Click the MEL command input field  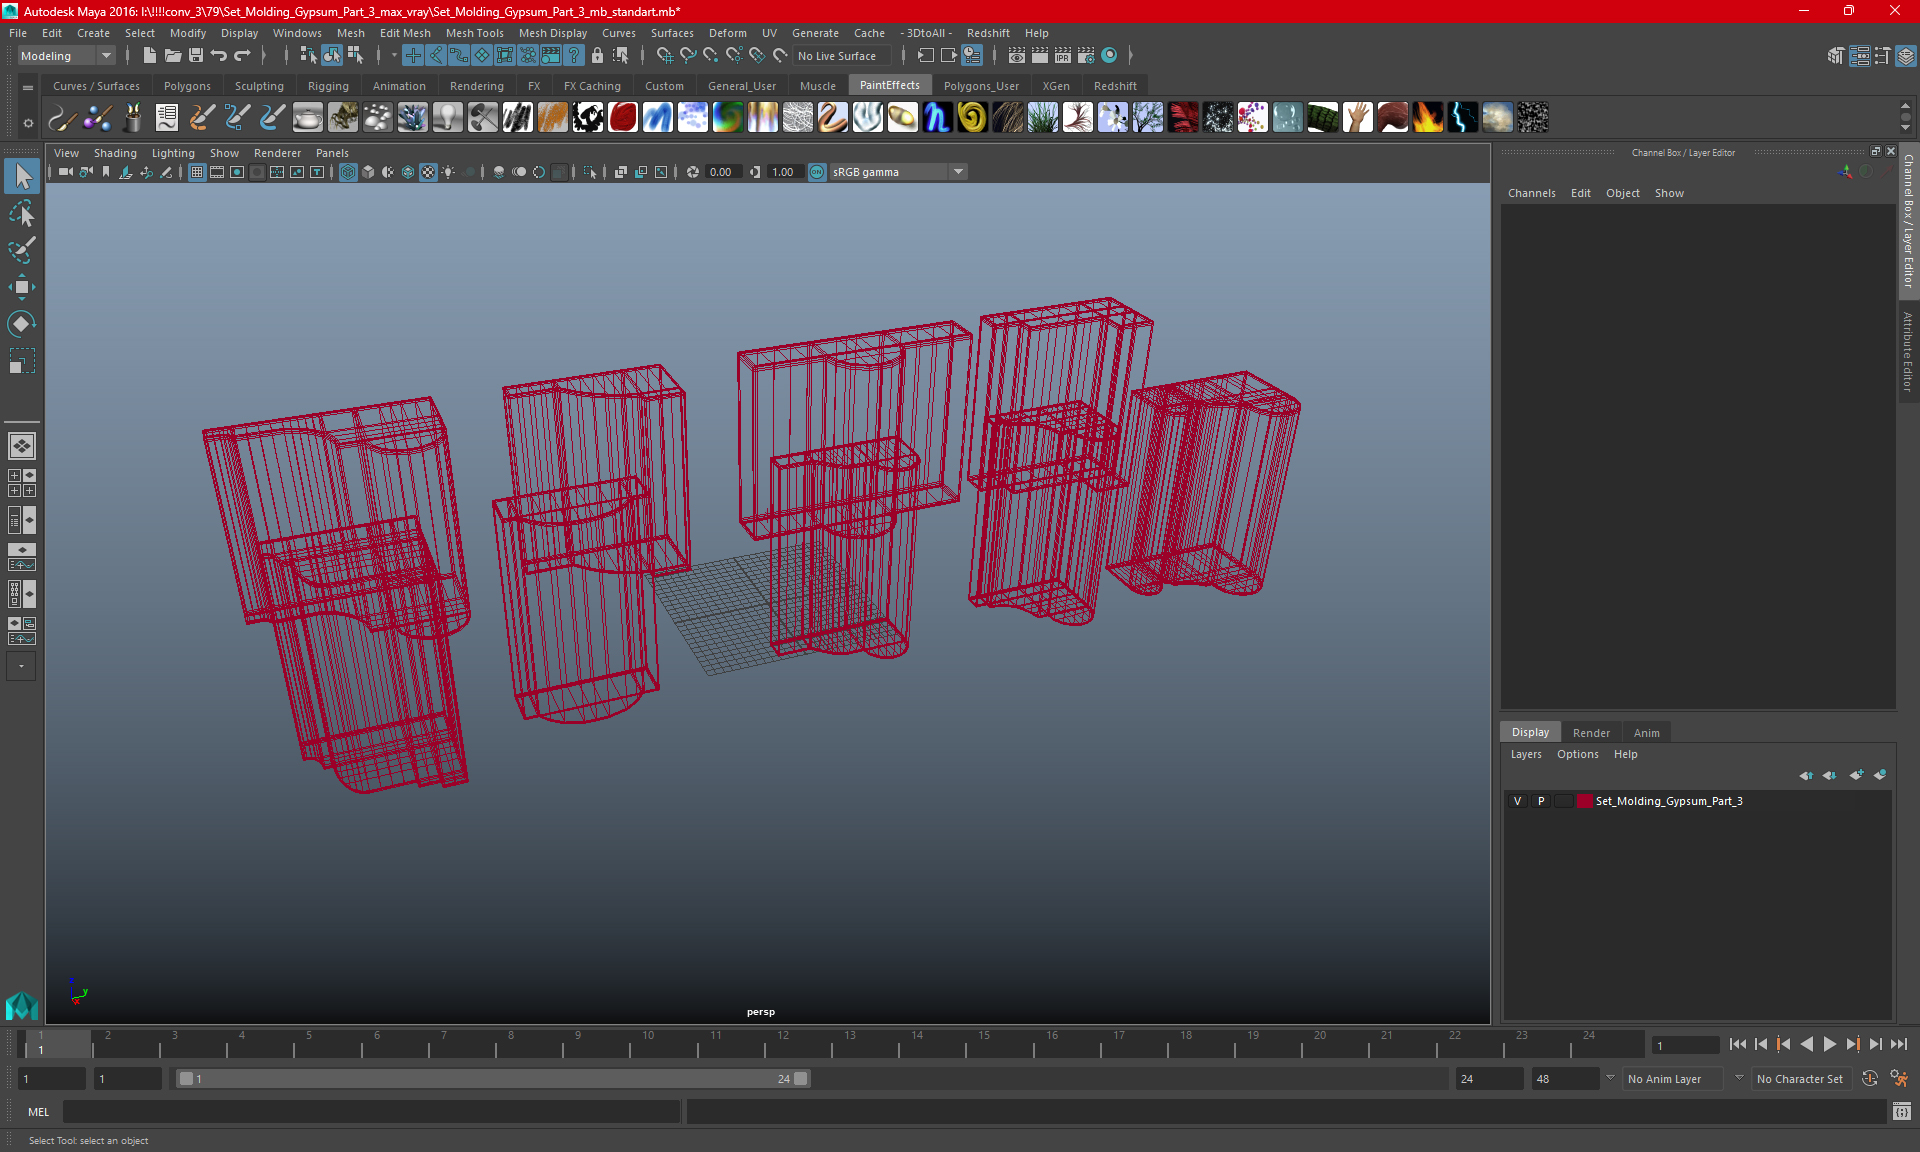370,1112
